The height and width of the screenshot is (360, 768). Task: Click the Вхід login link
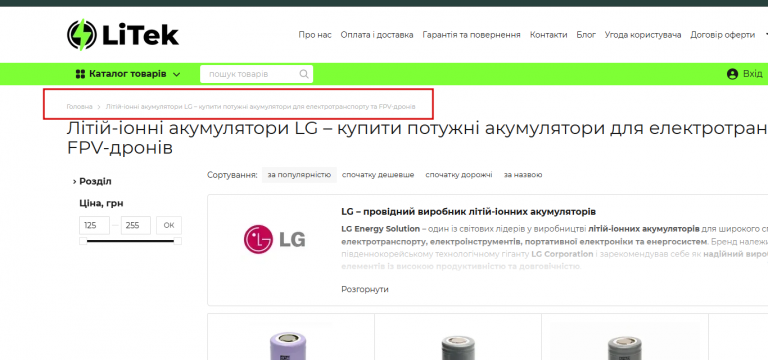[x=752, y=74]
